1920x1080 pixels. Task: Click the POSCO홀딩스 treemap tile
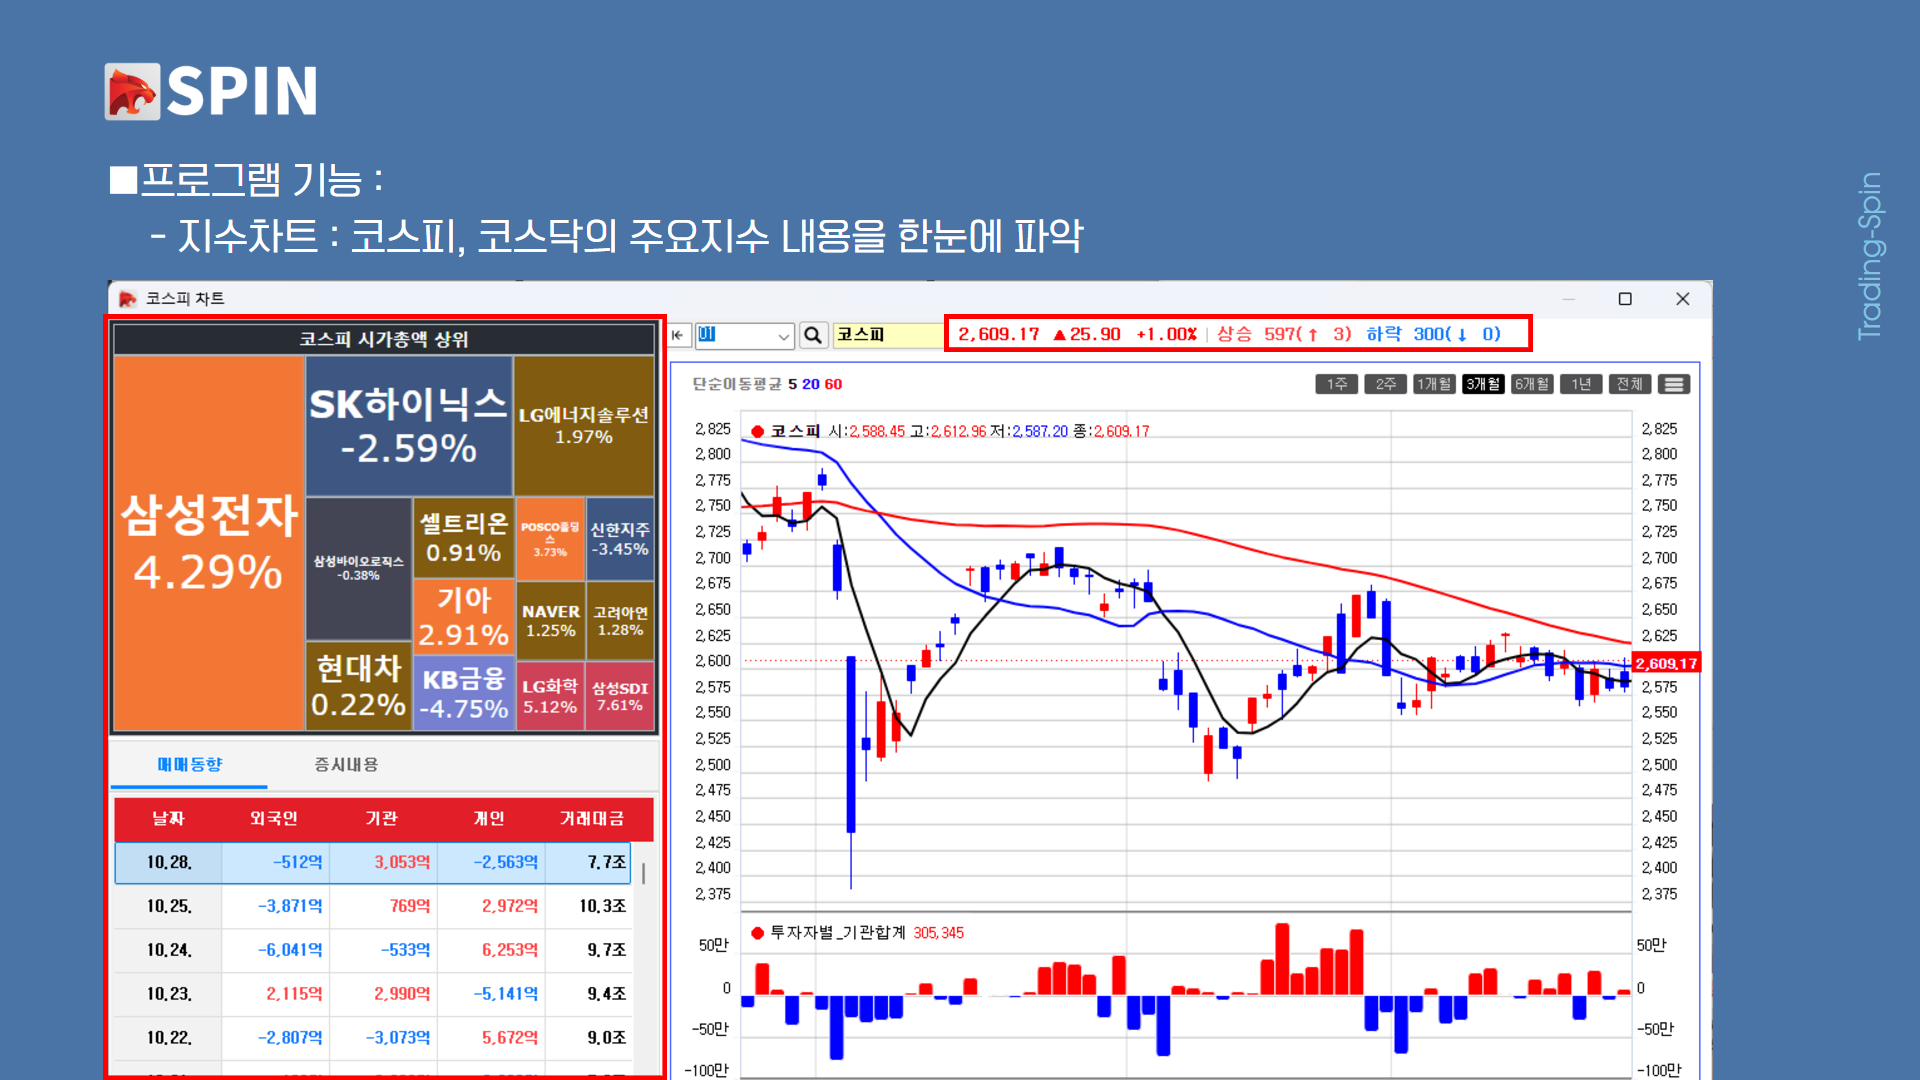(x=550, y=538)
